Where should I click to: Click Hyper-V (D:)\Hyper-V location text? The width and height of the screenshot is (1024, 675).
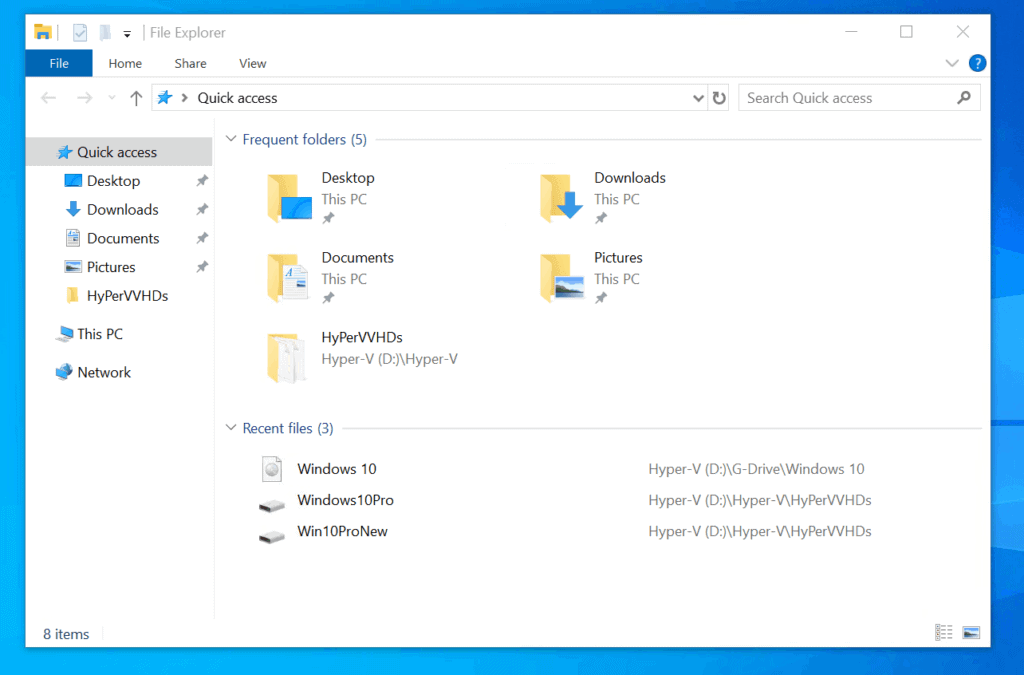click(389, 359)
